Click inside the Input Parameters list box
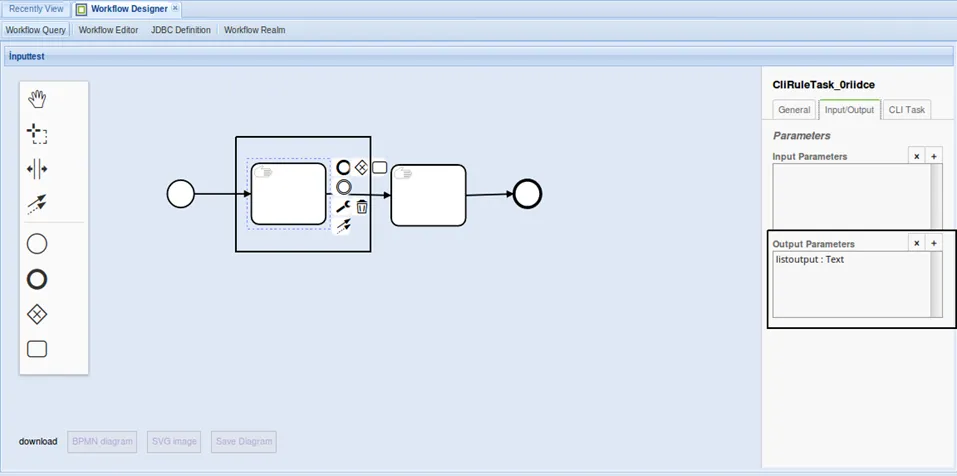957x476 pixels. coord(851,197)
